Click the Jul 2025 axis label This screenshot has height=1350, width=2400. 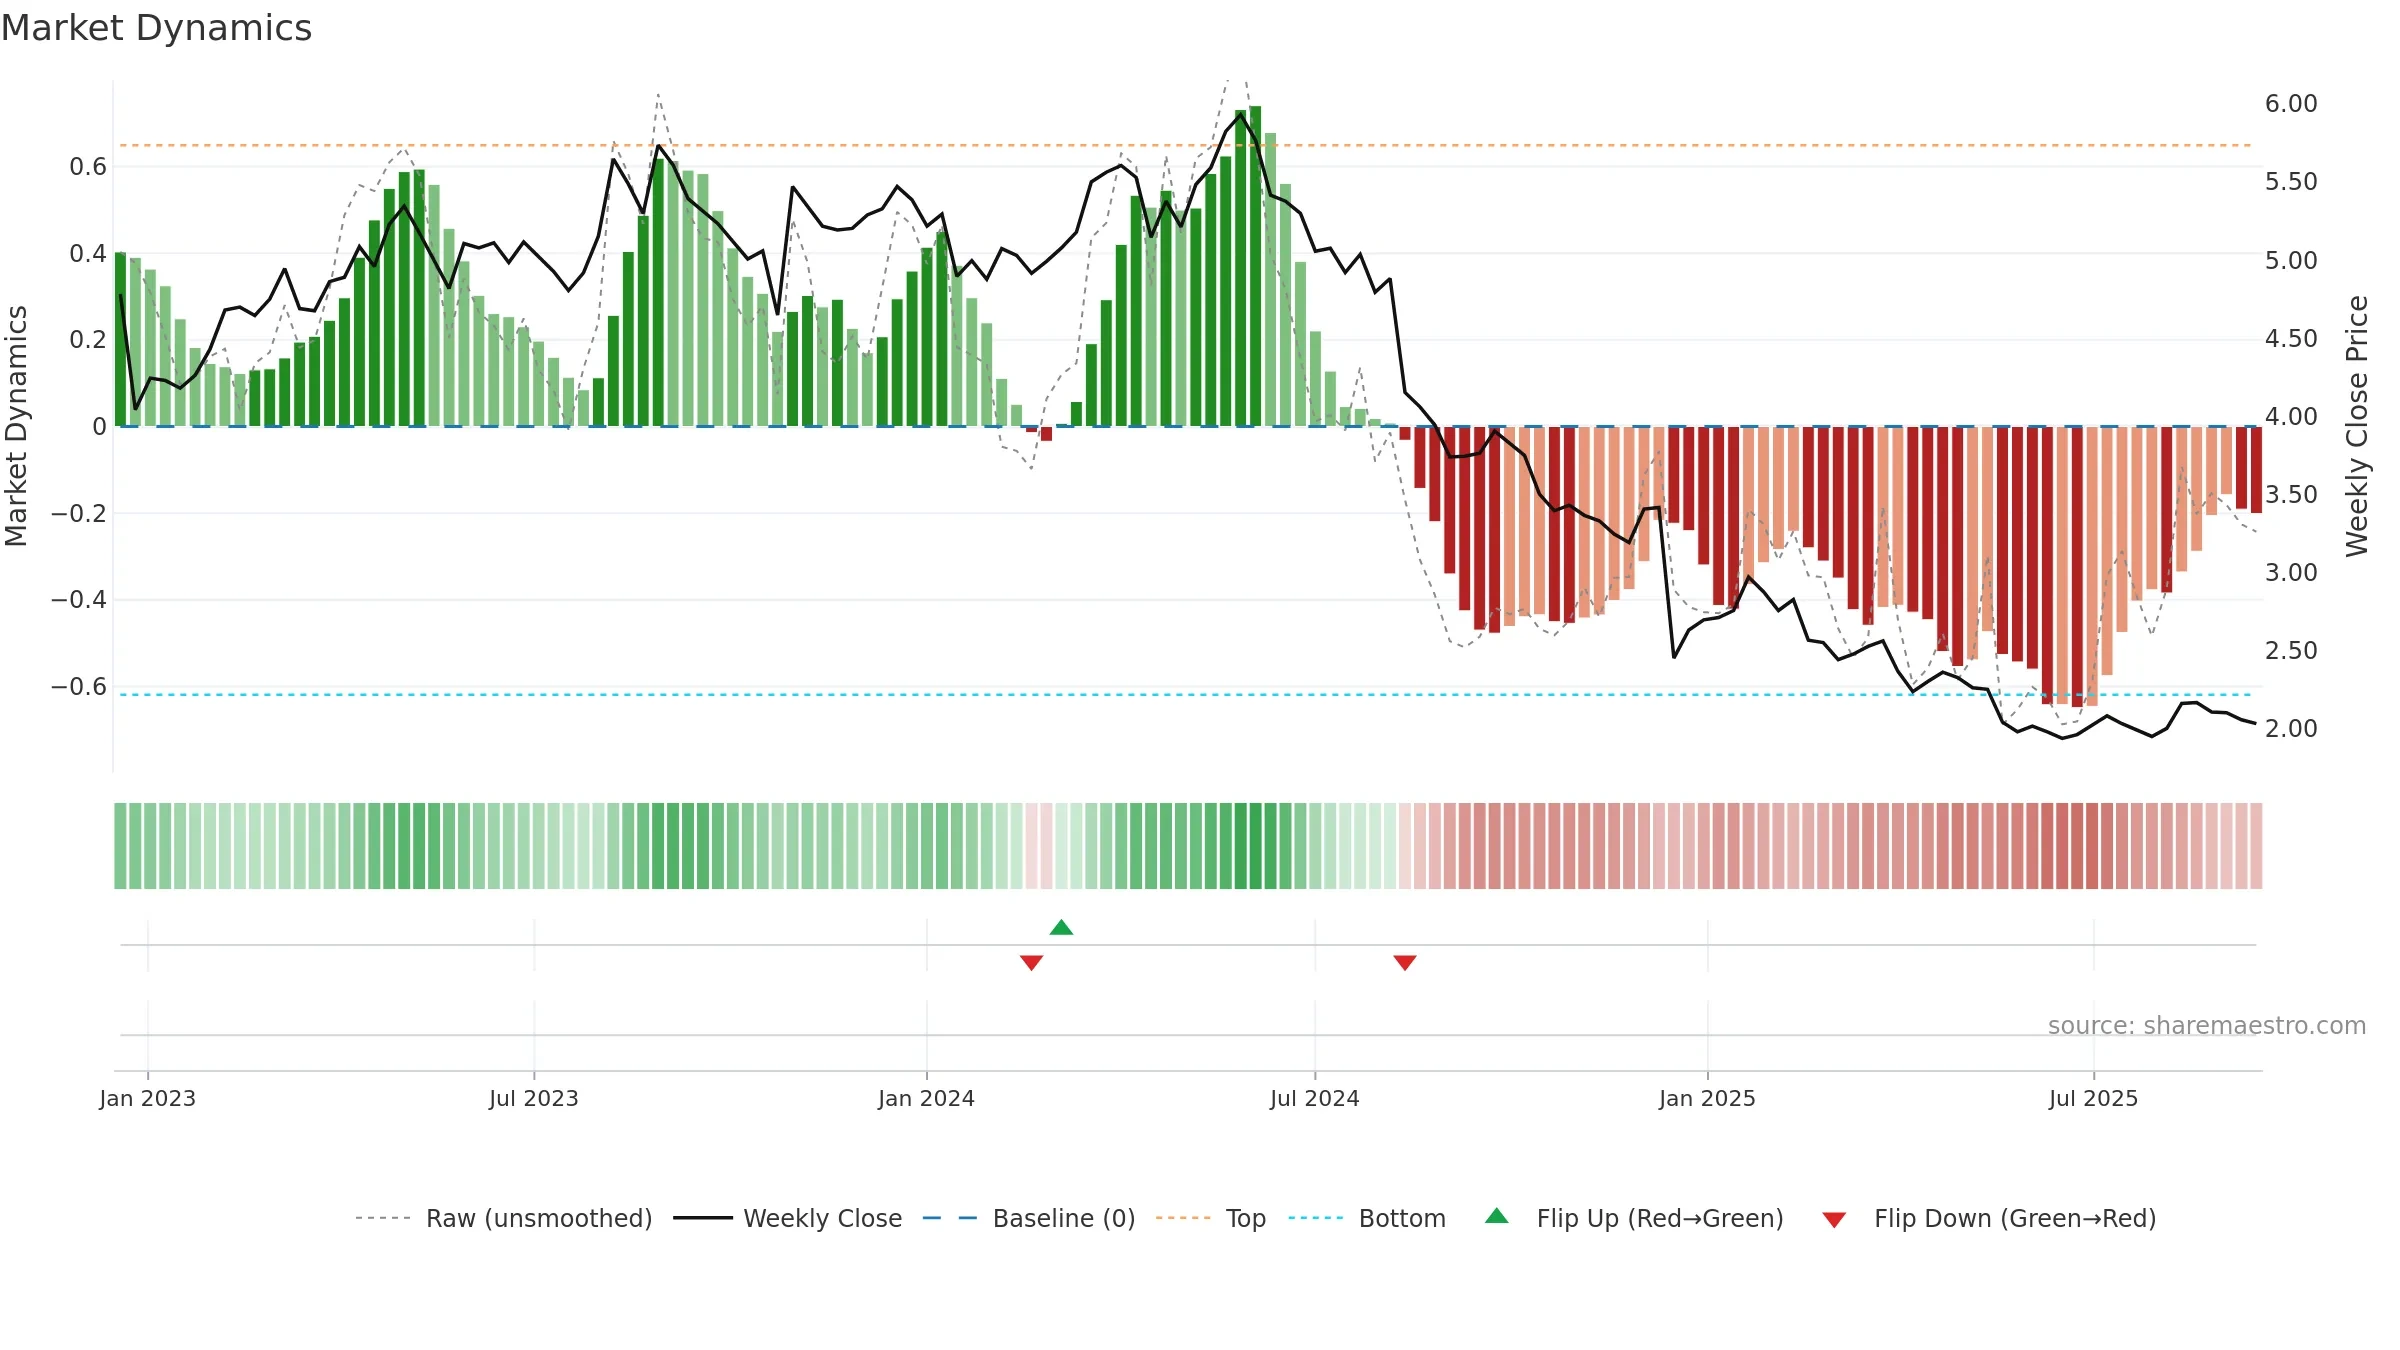tap(2093, 1098)
